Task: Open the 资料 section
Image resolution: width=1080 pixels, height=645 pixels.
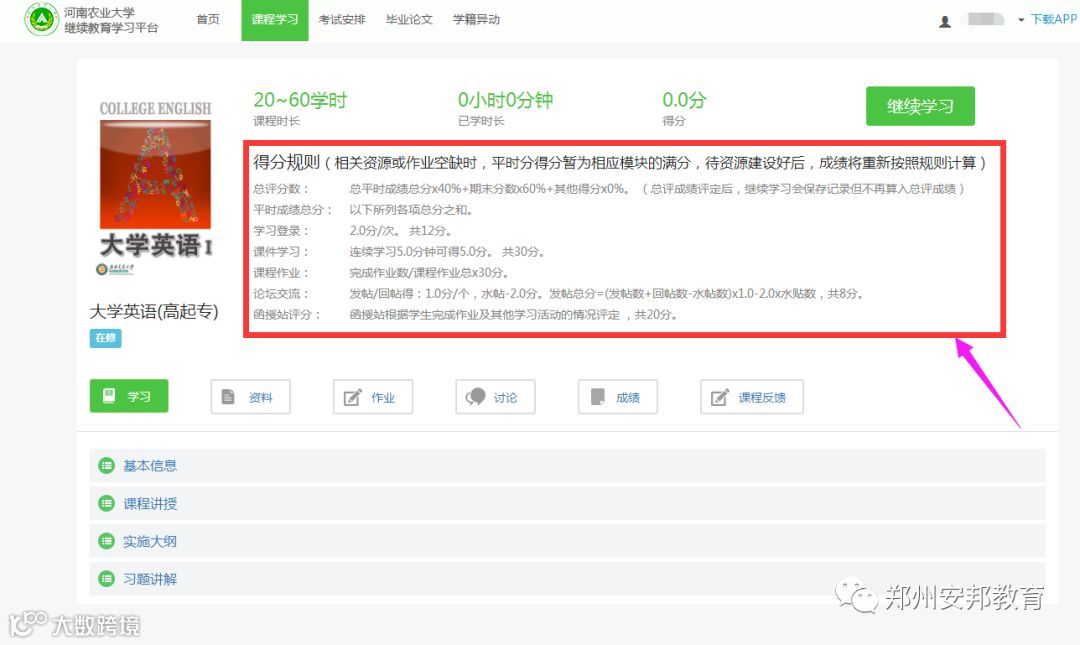Action: [x=251, y=397]
